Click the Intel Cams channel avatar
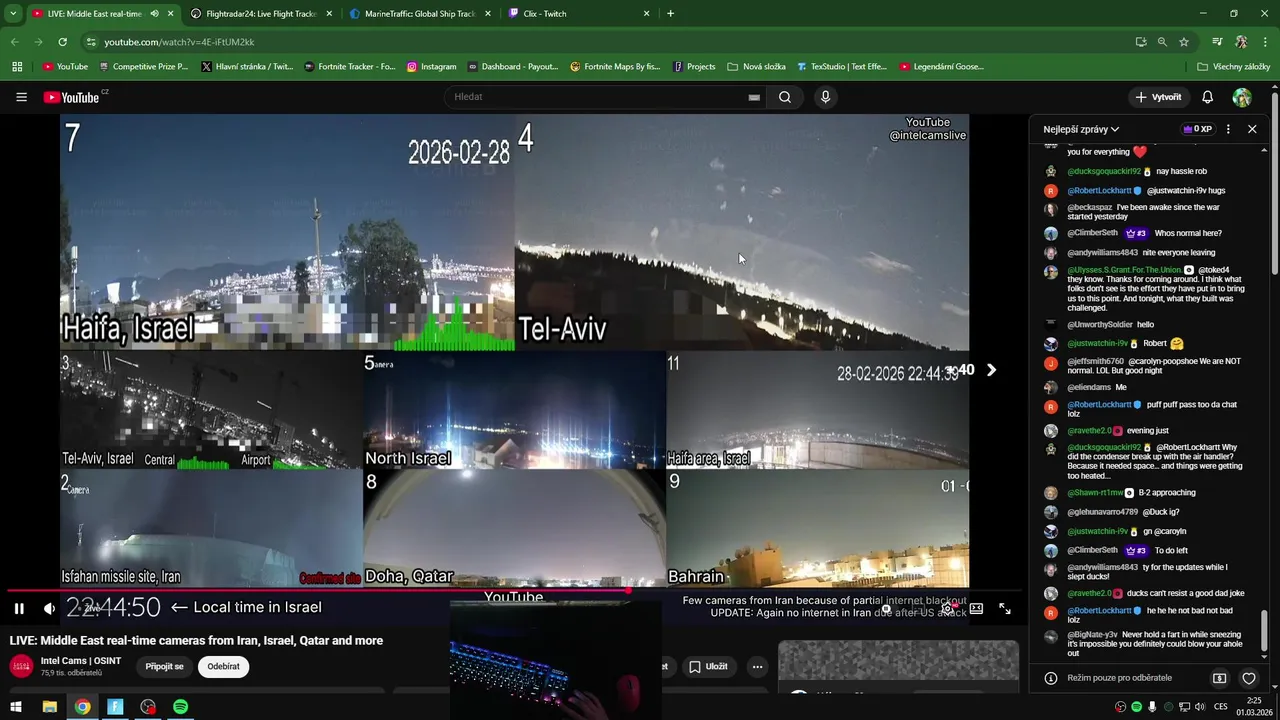The image size is (1280, 720). click(21, 666)
